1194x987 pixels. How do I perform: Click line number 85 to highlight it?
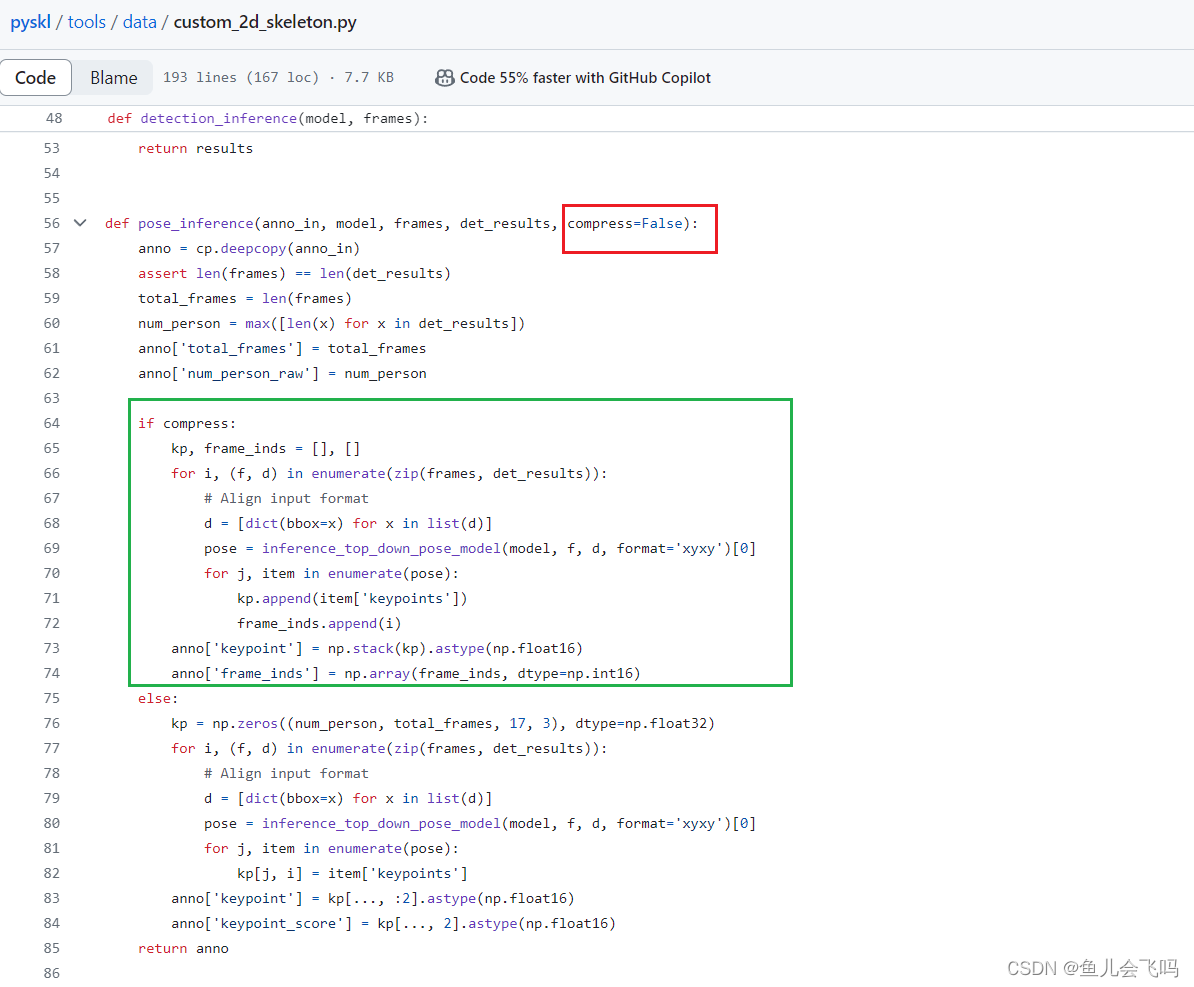coord(51,948)
